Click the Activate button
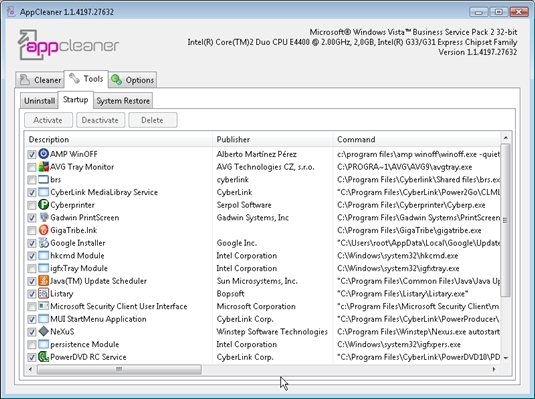Screen dimensions: 535x399 pyautogui.click(x=48, y=120)
